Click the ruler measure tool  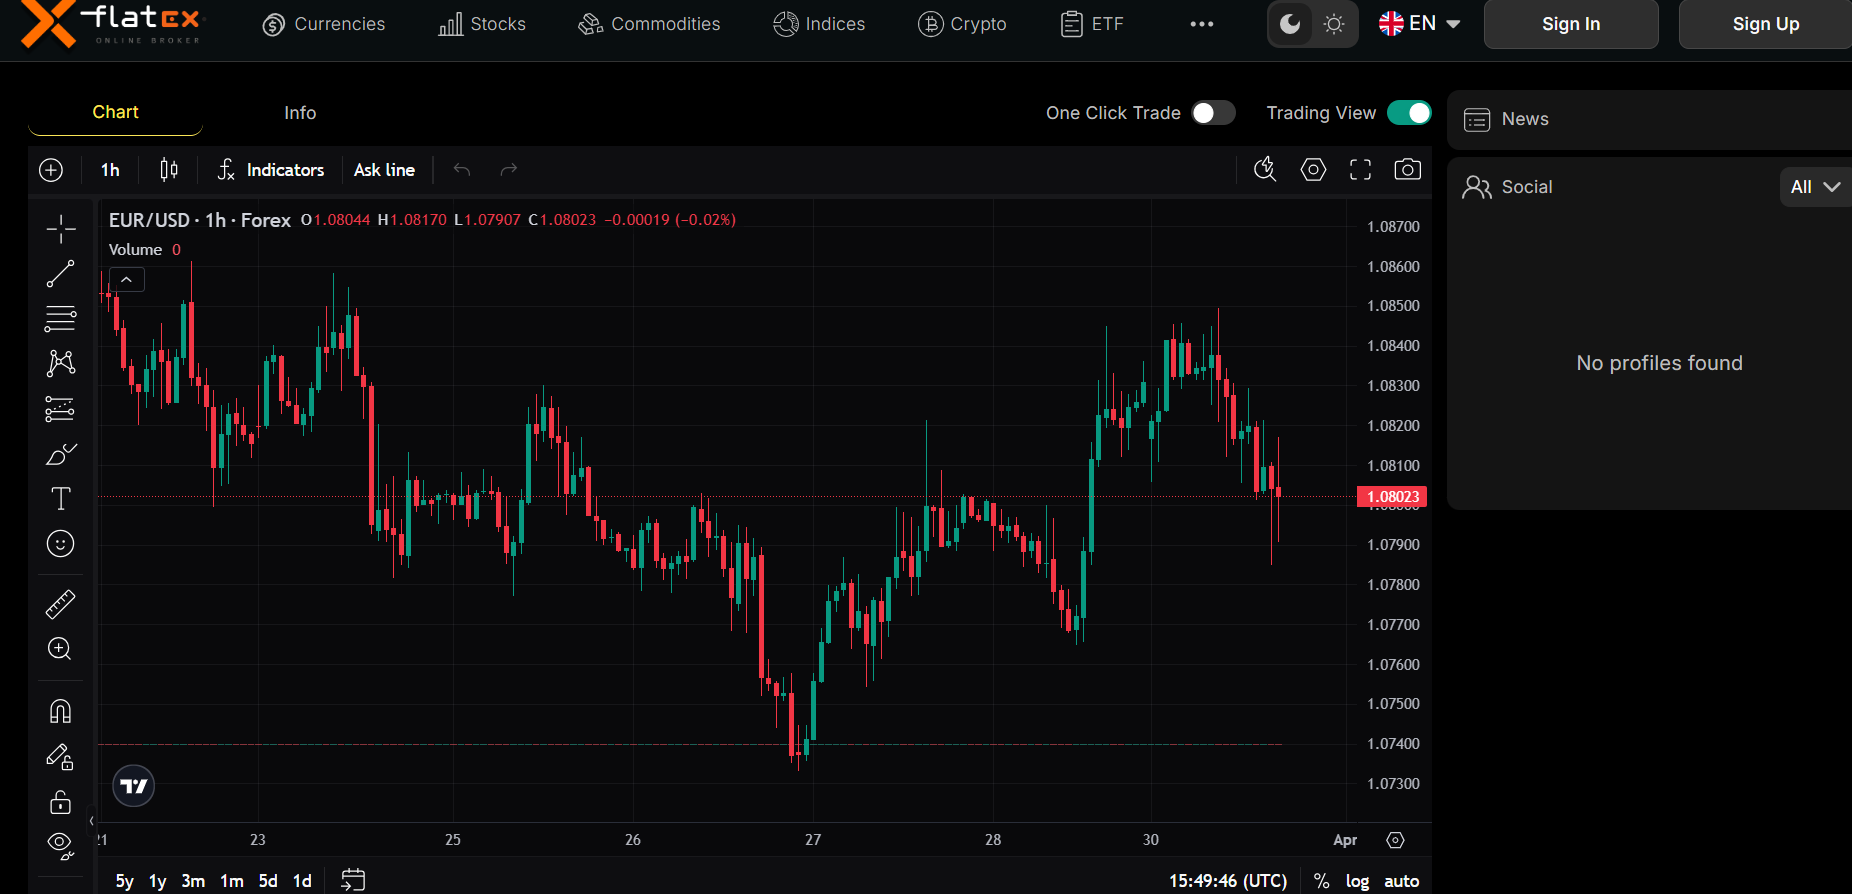[x=60, y=604]
